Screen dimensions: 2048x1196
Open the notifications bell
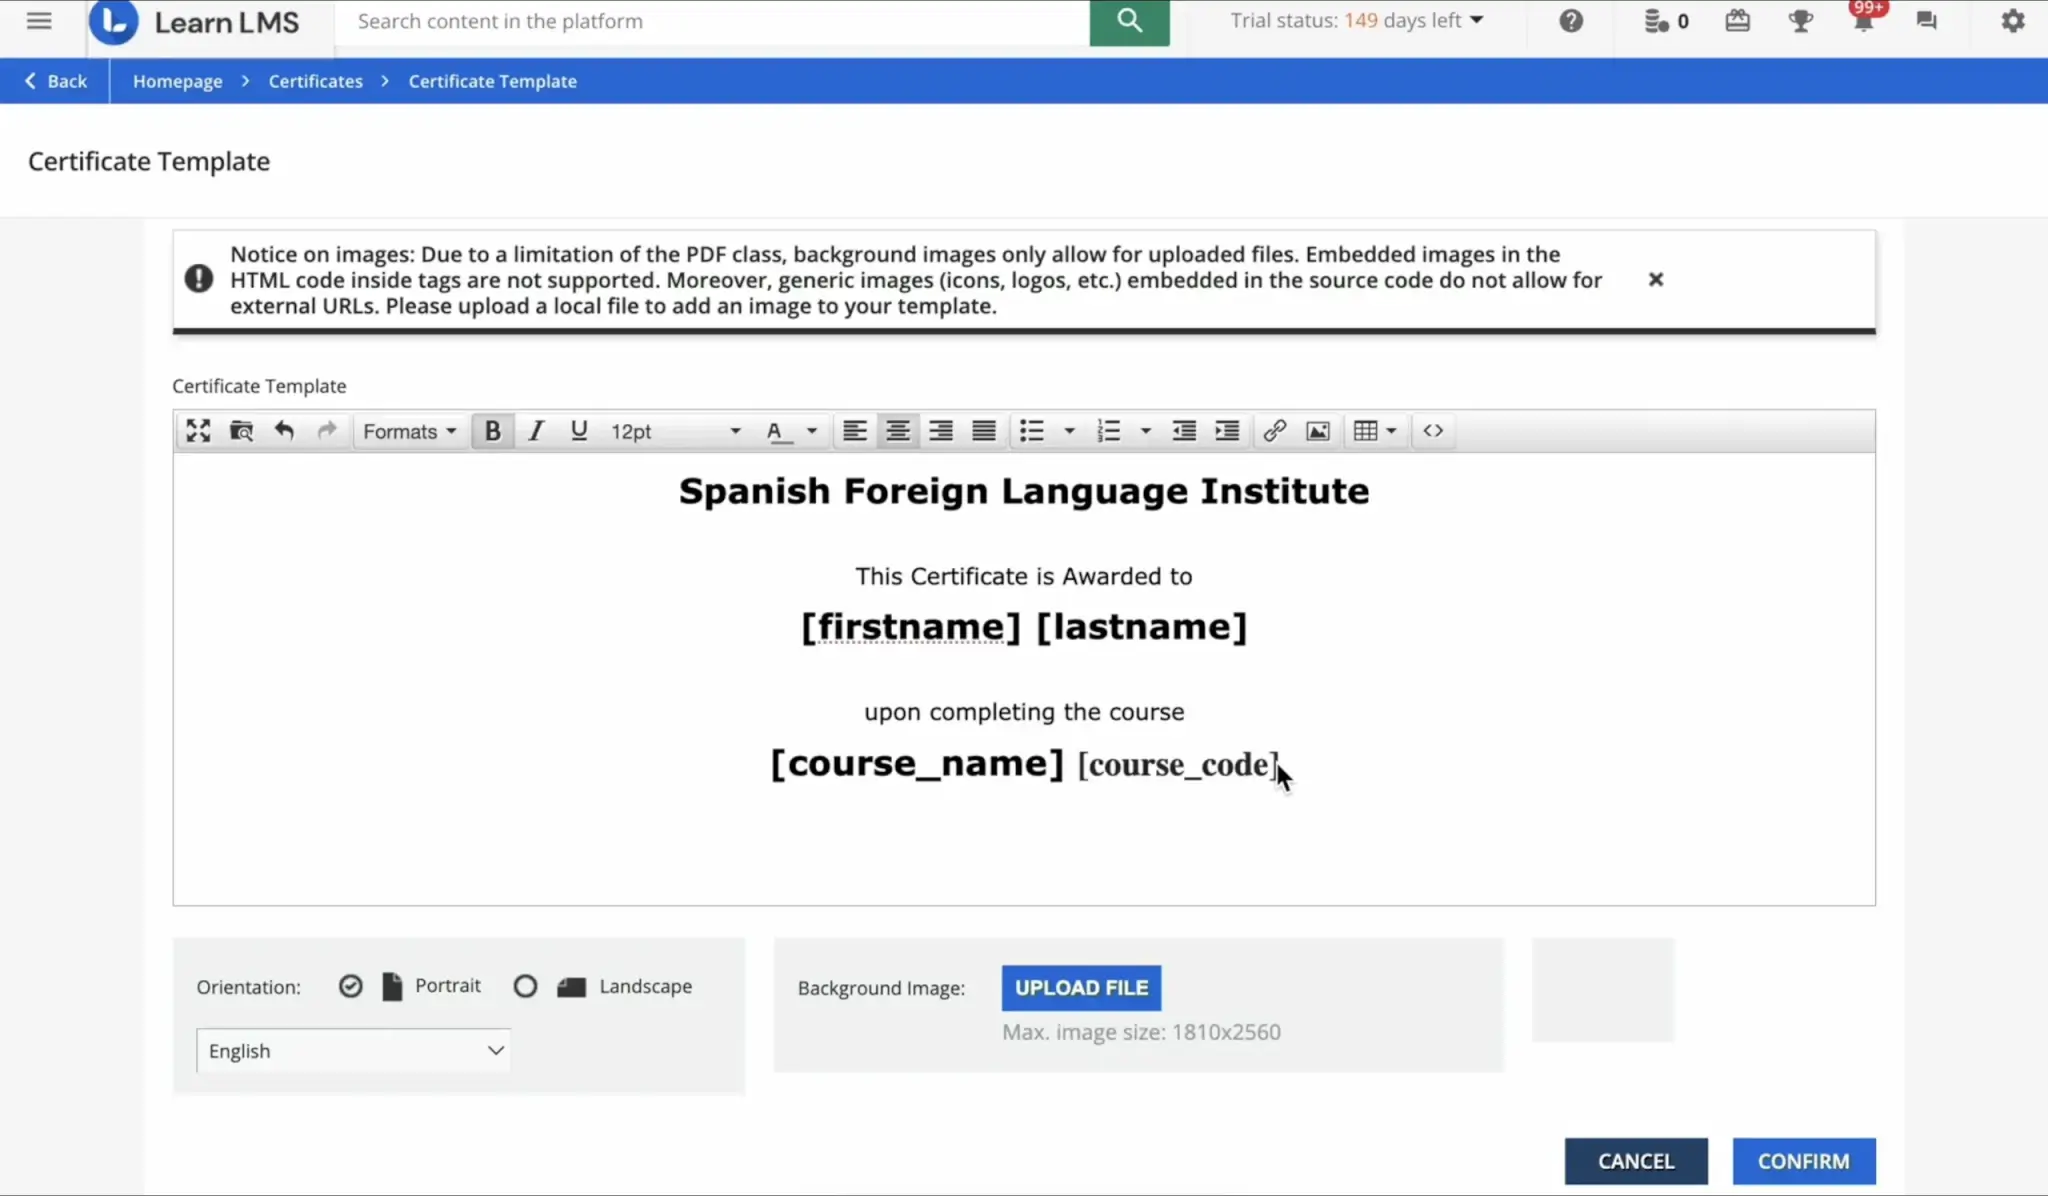click(x=1862, y=20)
